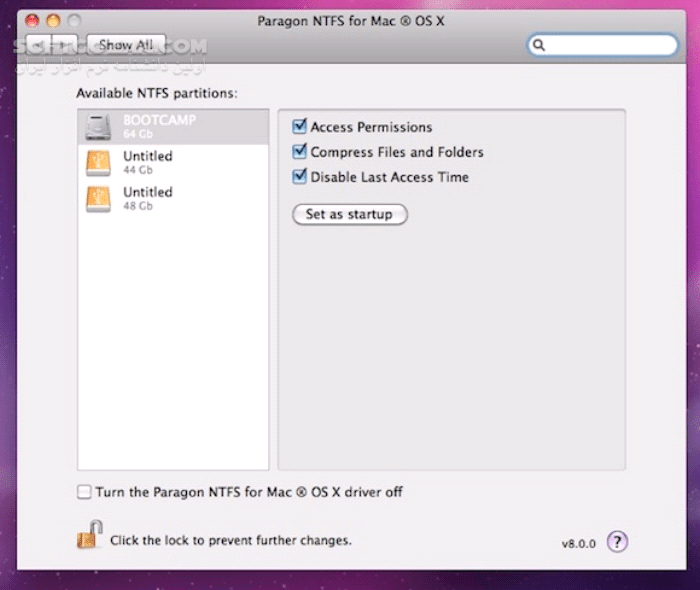The height and width of the screenshot is (590, 700).
Task: Click the Available NTFS partitions label
Action: click(x=157, y=93)
